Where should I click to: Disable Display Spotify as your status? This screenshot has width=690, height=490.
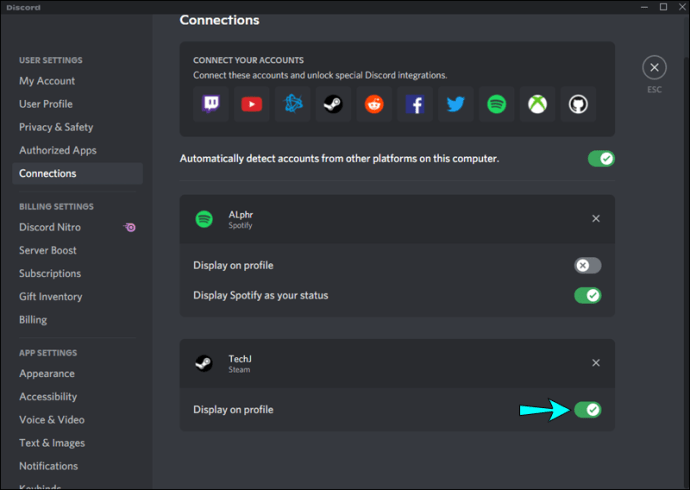click(588, 295)
